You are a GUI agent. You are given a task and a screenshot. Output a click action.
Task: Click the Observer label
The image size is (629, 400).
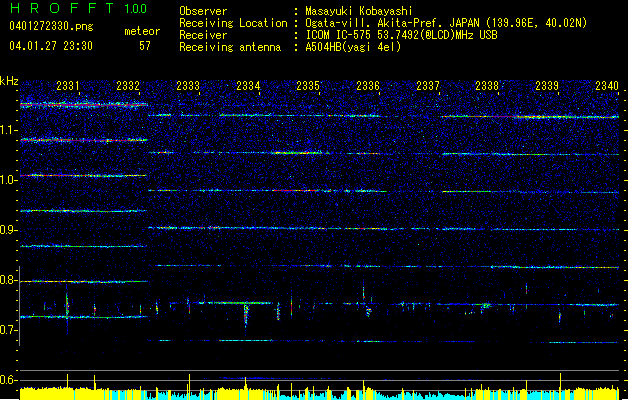[203, 11]
